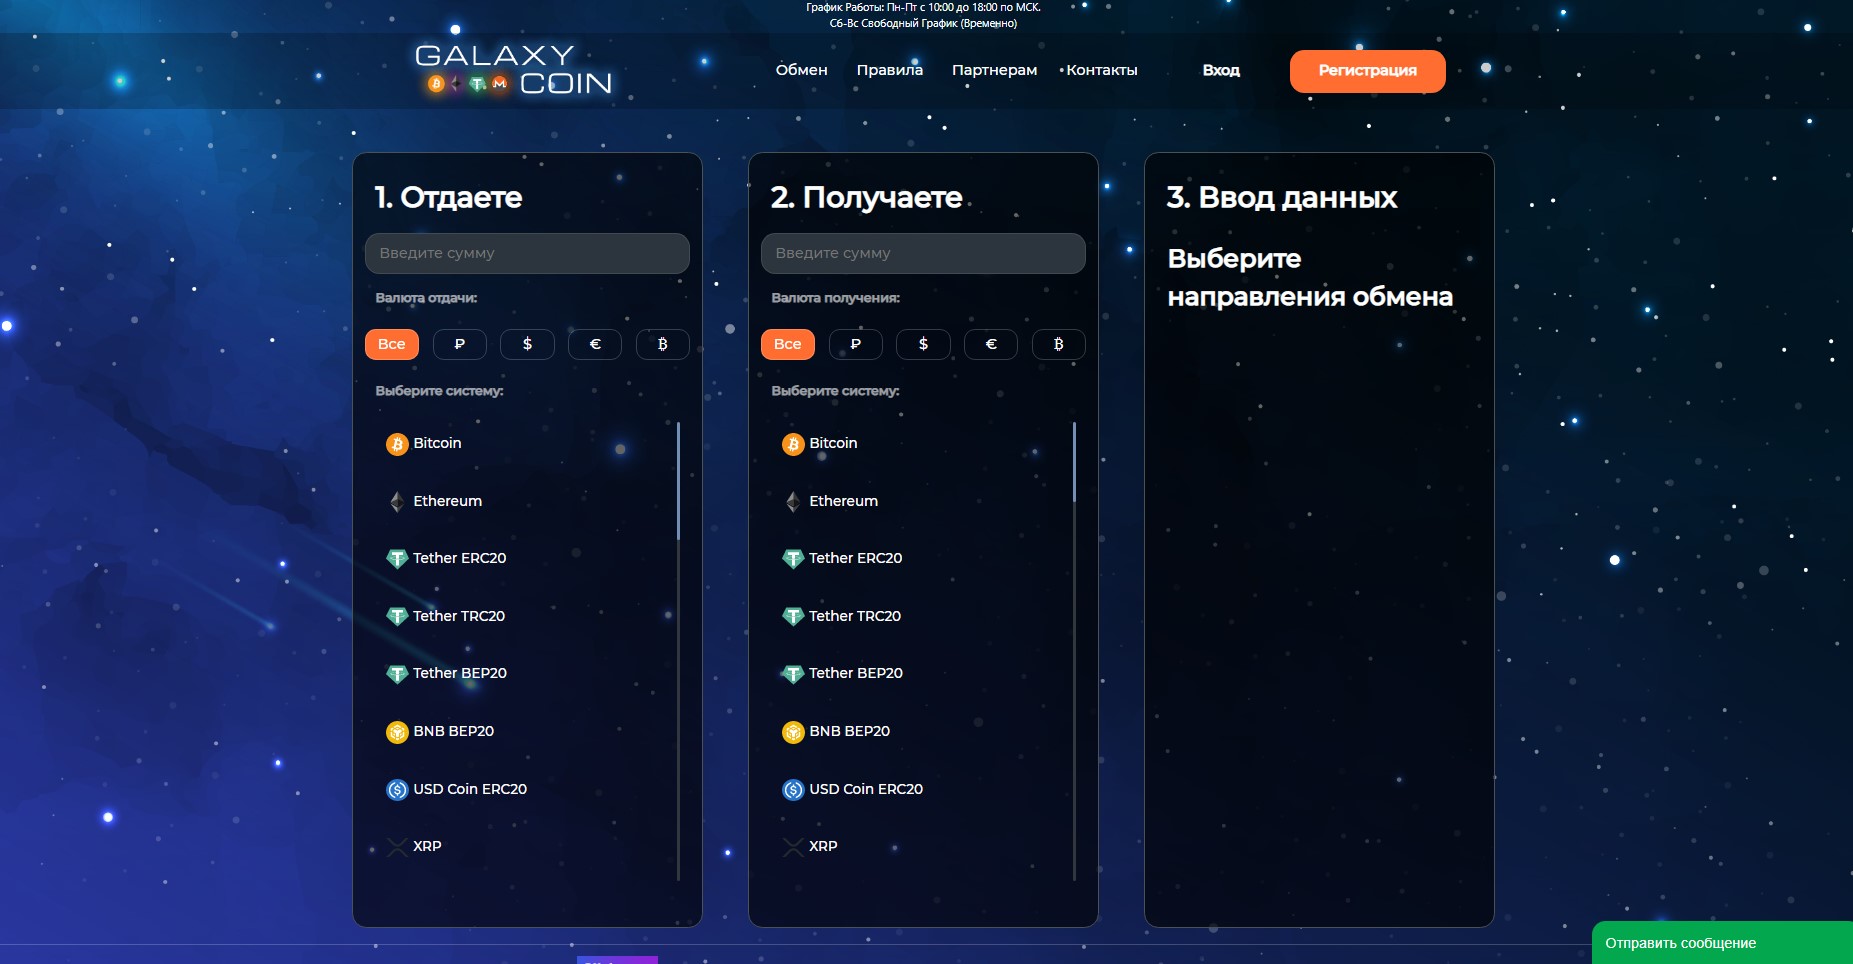Click USD Coin ERC20 icon in Отдаете list
The width and height of the screenshot is (1853, 964).
[x=397, y=790]
